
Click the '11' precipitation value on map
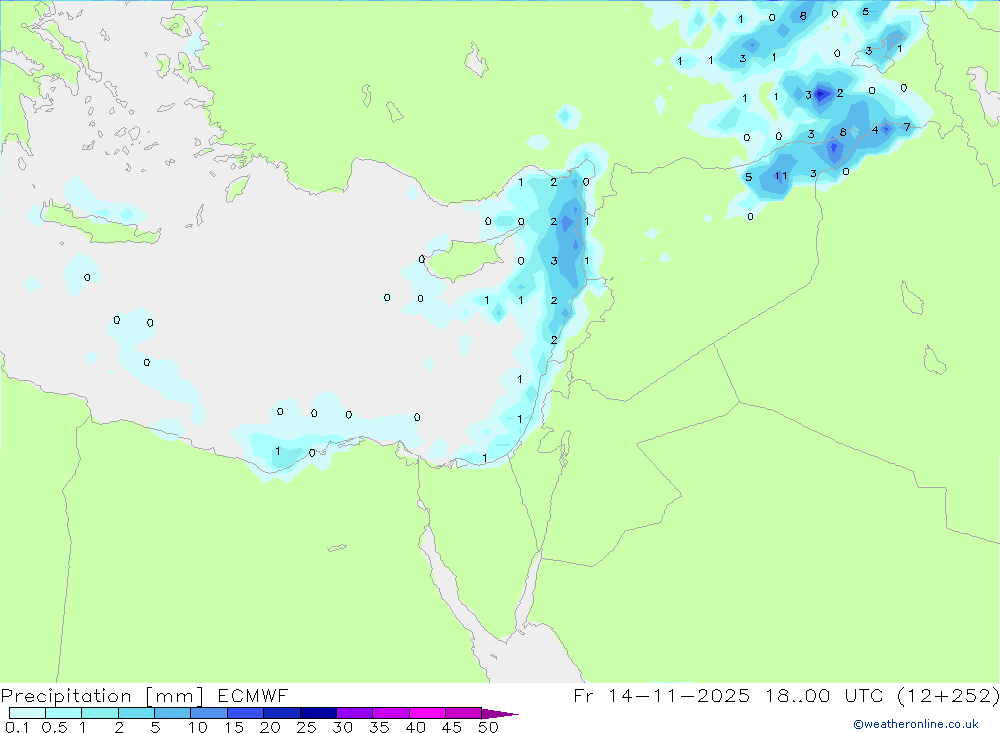click(x=781, y=176)
